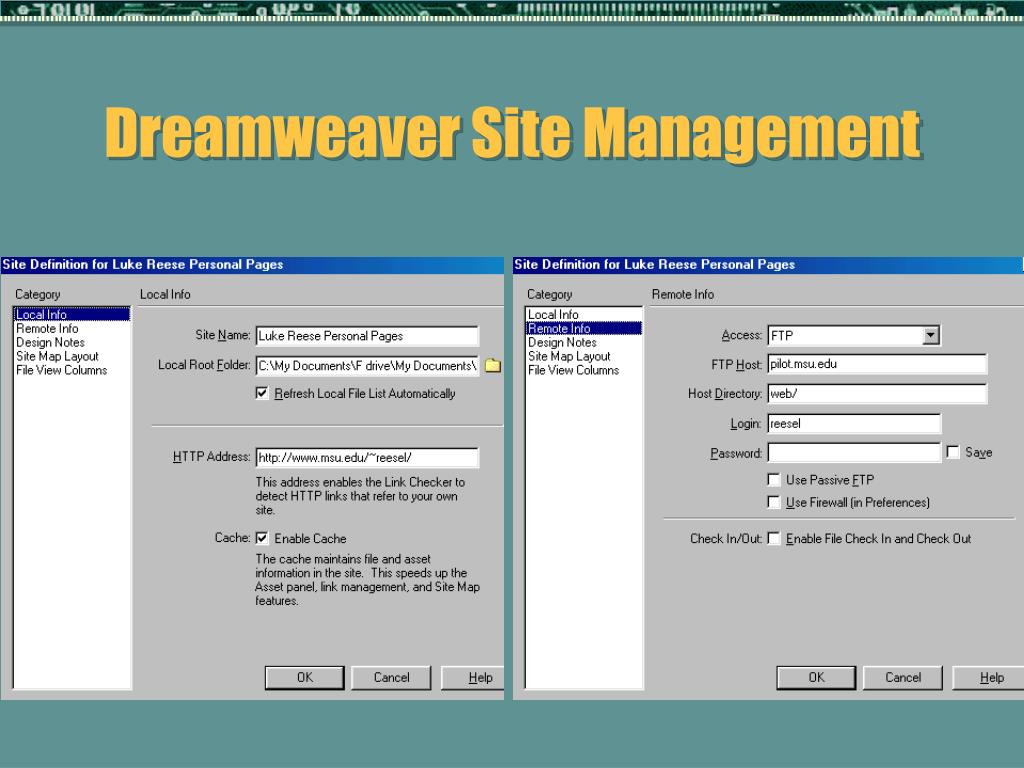Toggle Refresh Local File List Automatically checkbox

point(262,393)
